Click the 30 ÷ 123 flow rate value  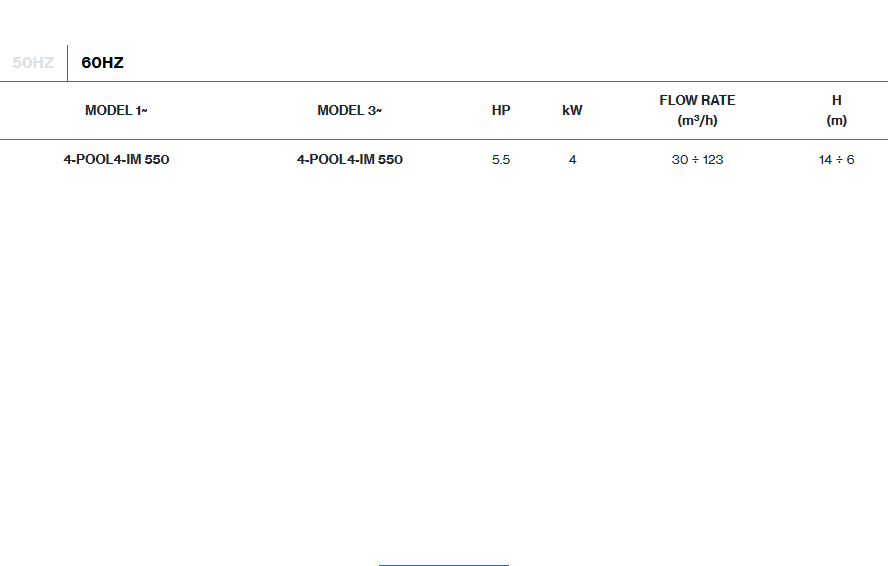coord(697,160)
